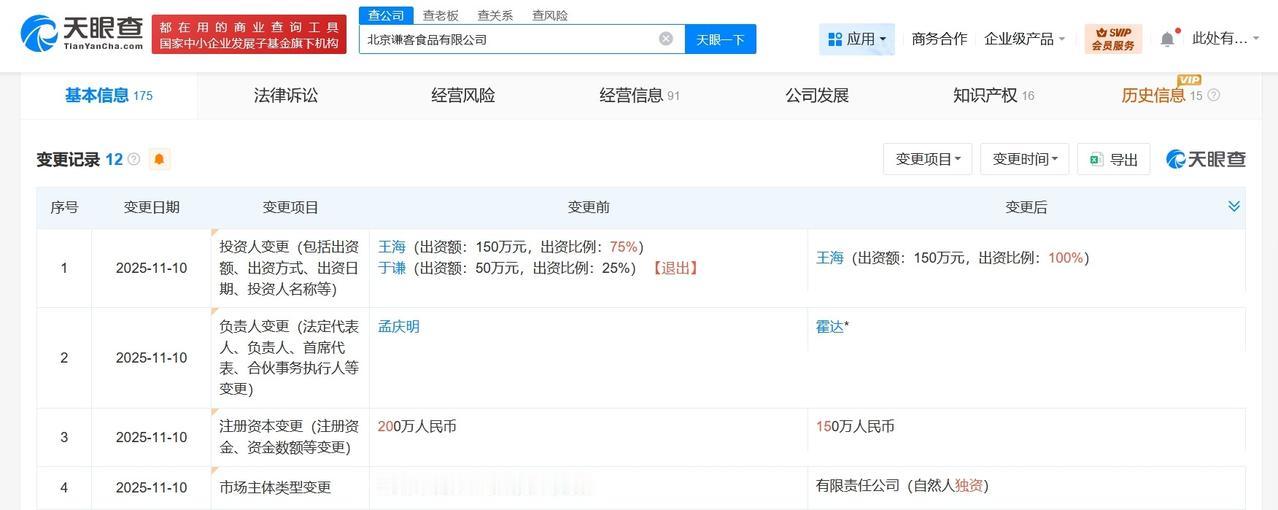Click the 市场主体类型变更 item in row 4

tap(275, 488)
